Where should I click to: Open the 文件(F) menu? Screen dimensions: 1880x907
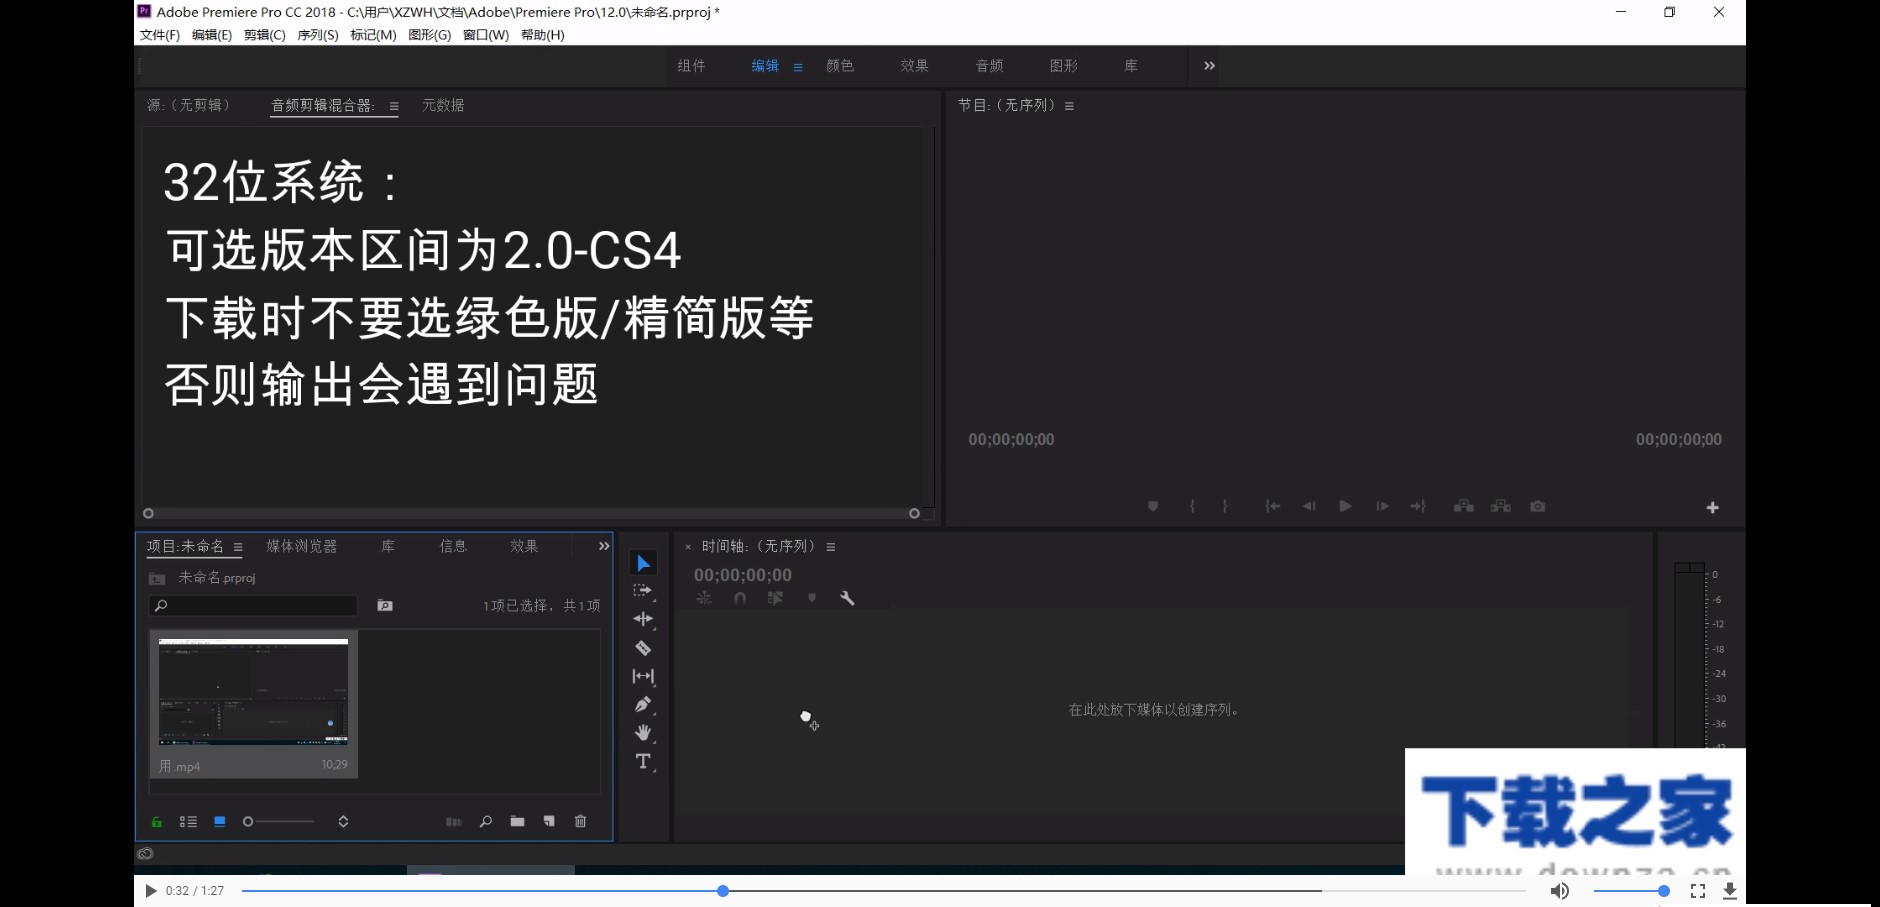[x=158, y=34]
